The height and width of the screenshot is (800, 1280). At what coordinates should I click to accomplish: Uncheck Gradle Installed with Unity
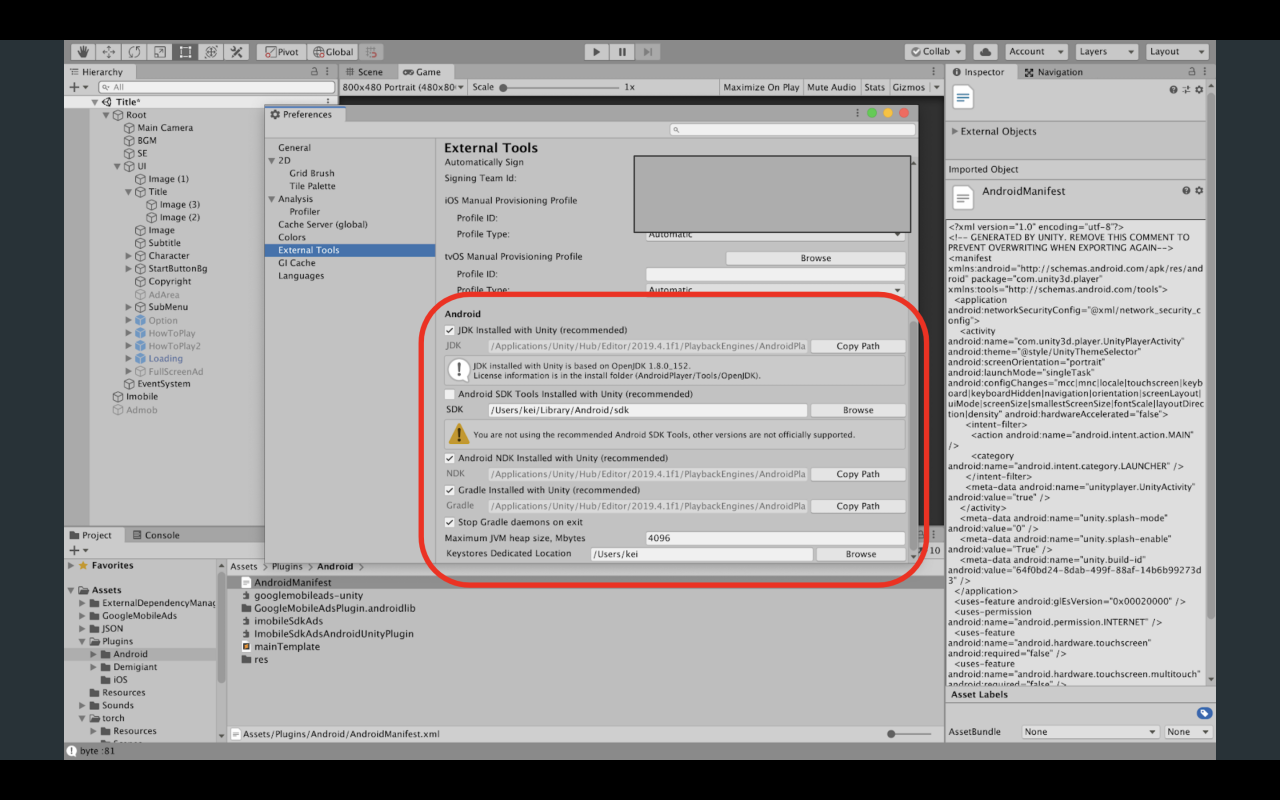tap(450, 490)
